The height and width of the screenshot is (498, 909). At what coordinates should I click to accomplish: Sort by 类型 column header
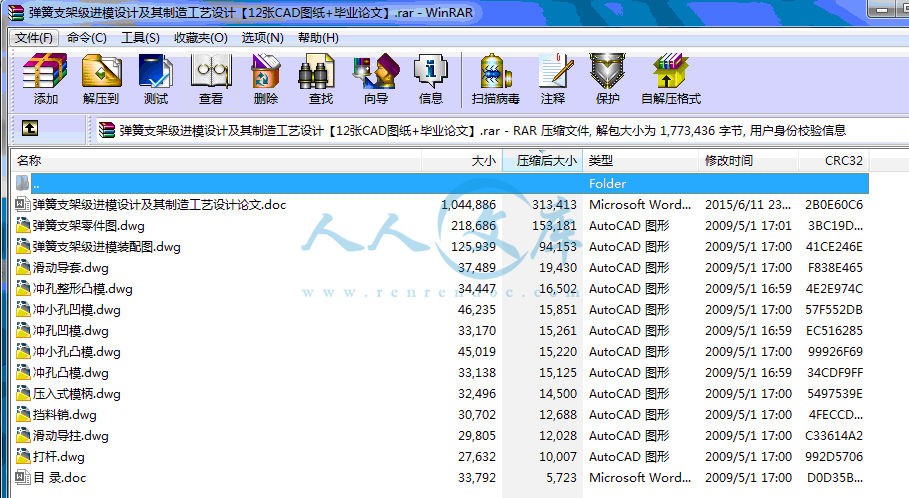(641, 161)
